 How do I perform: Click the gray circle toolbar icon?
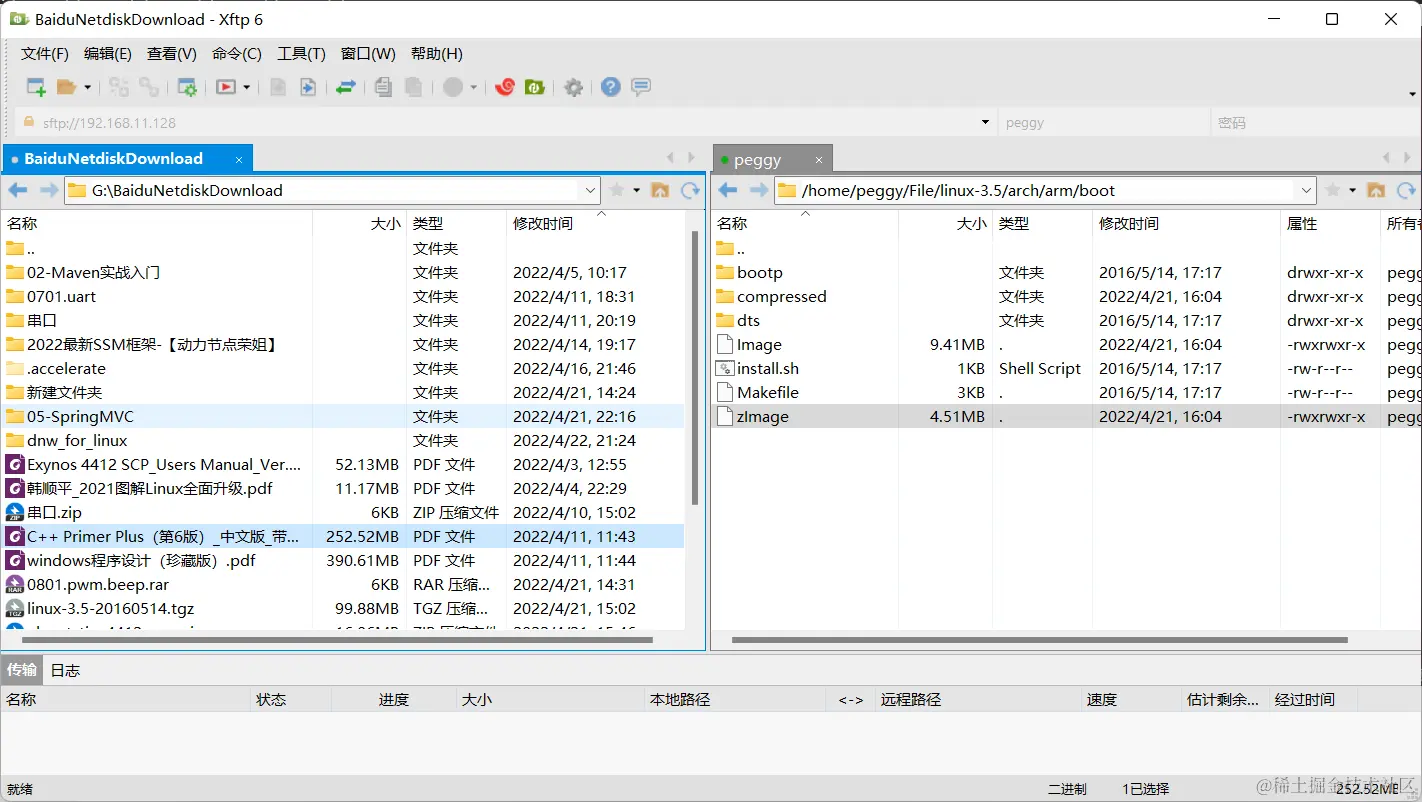(x=453, y=87)
